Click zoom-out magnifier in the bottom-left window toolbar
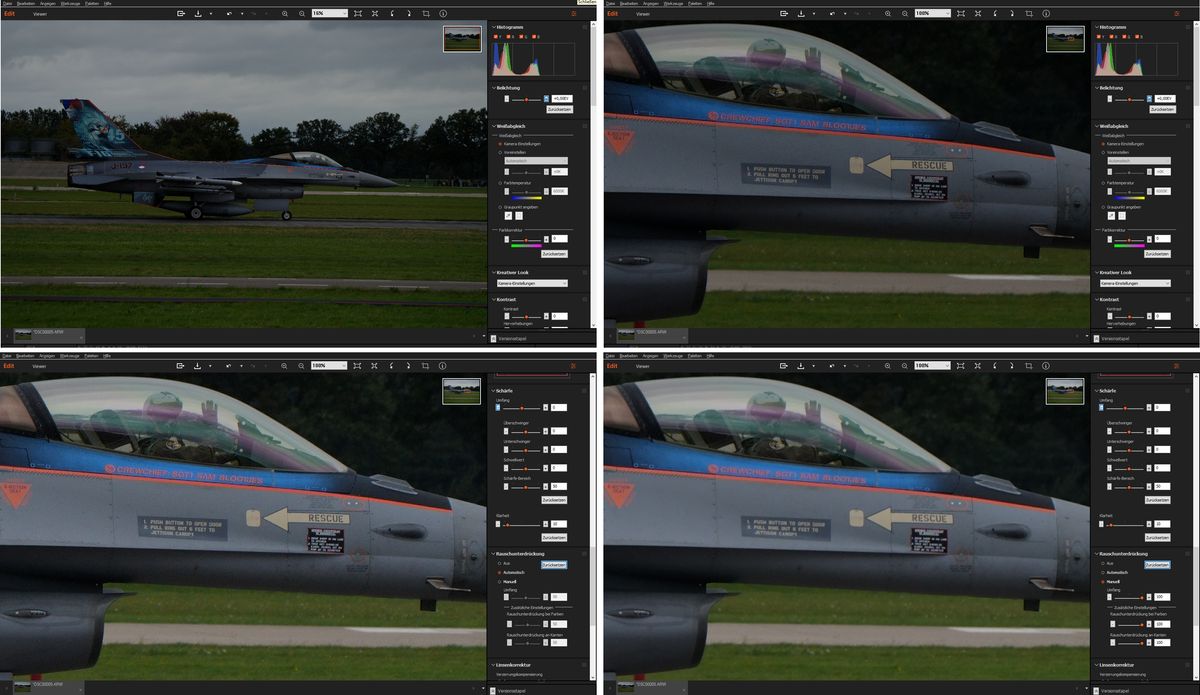Screen dimensions: 1200x695 tap(301, 366)
